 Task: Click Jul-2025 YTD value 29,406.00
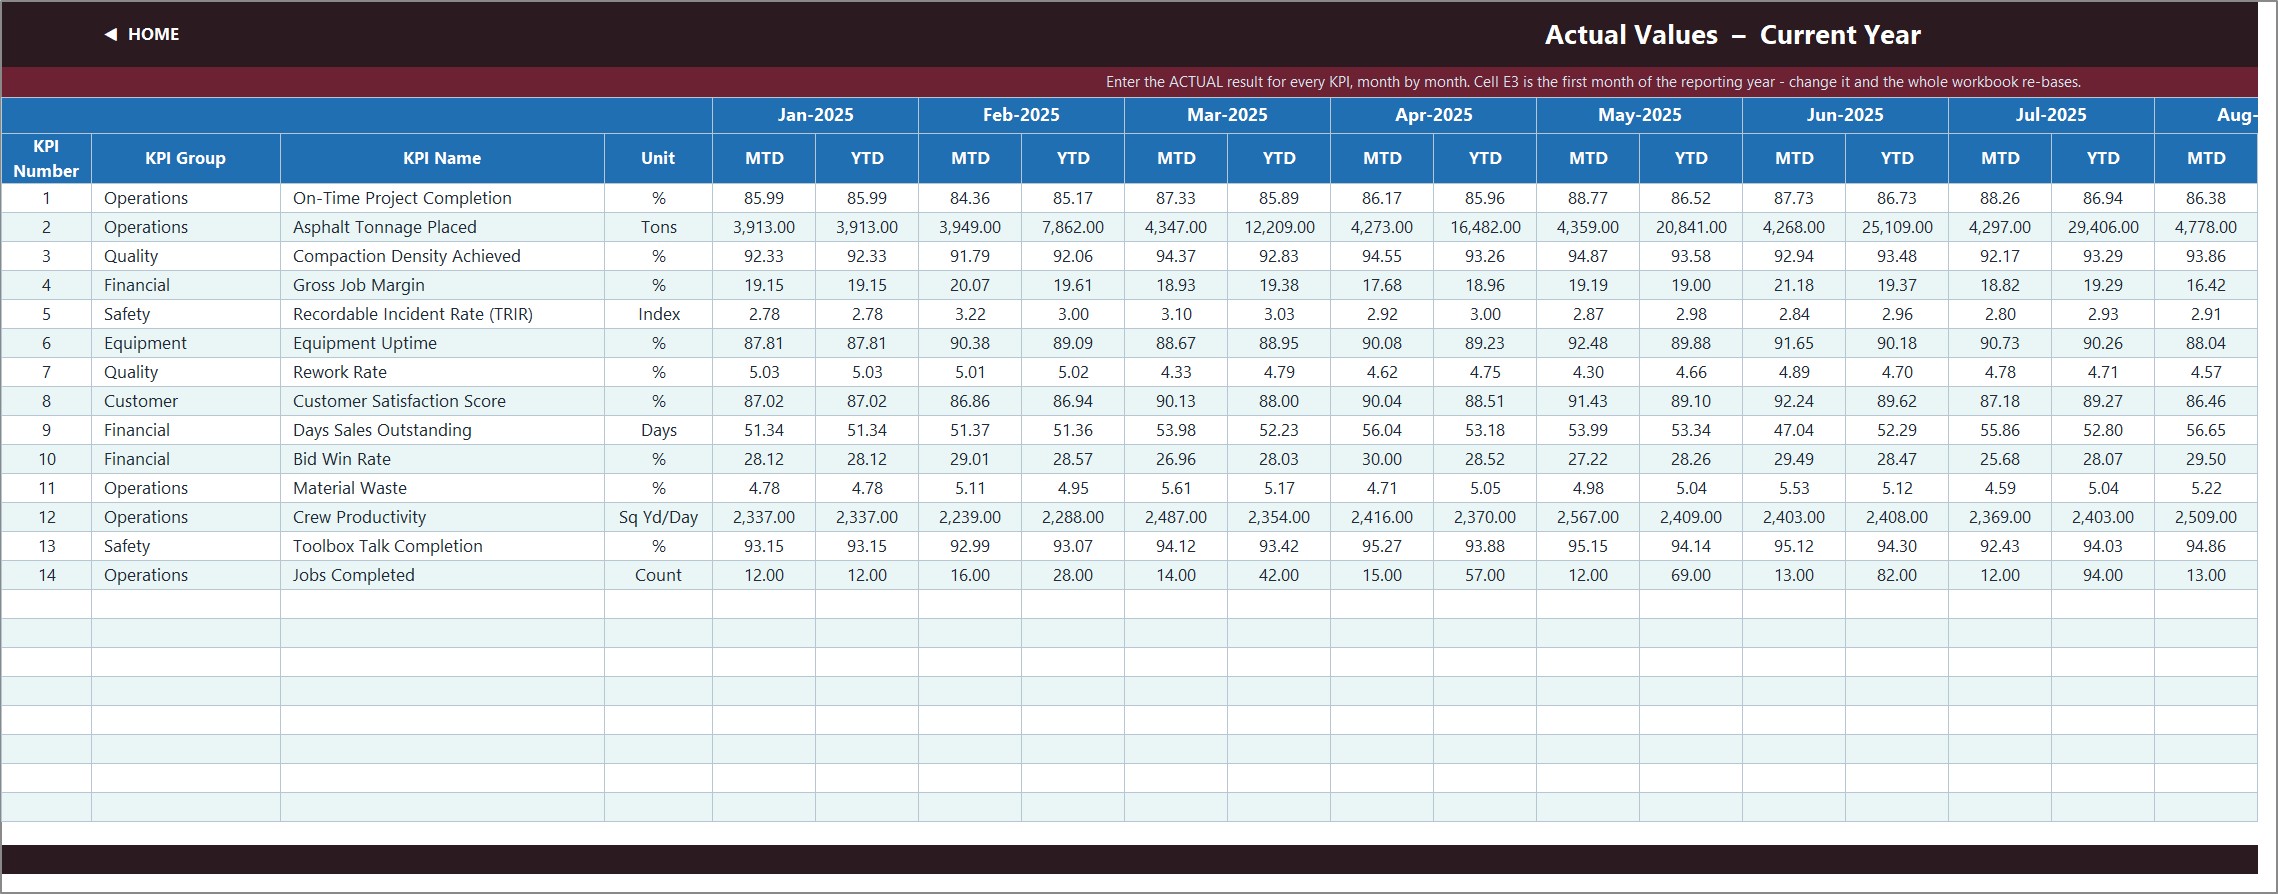(x=2103, y=227)
